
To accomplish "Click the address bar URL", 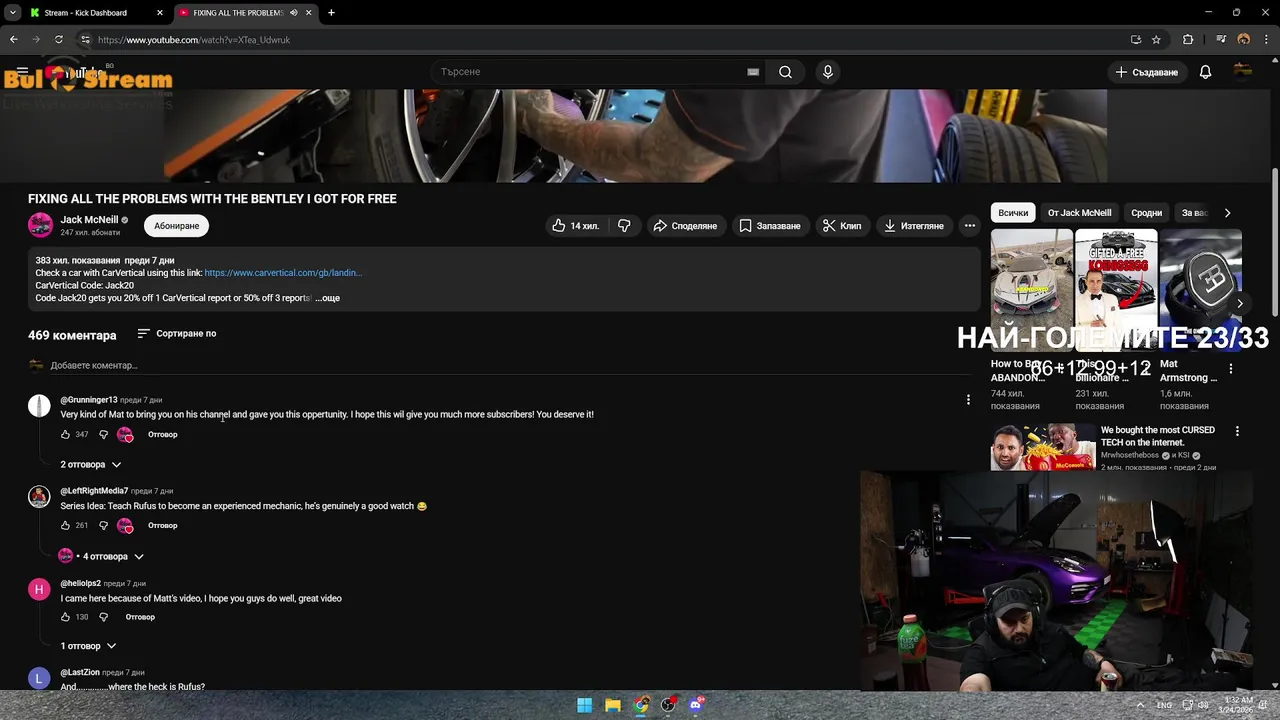I will coord(194,40).
